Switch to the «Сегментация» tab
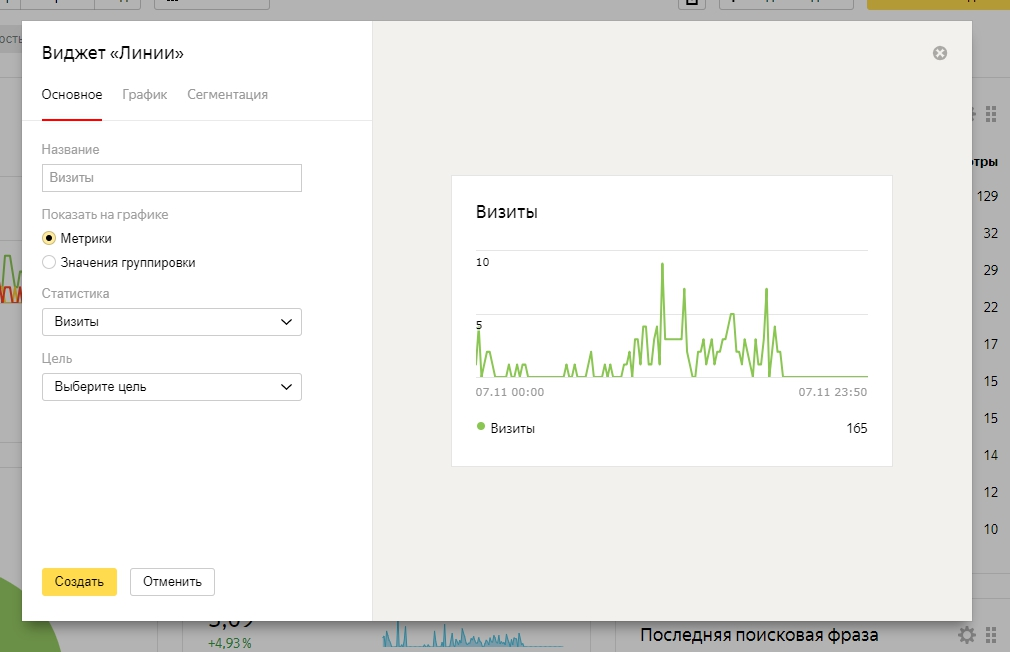 227,95
